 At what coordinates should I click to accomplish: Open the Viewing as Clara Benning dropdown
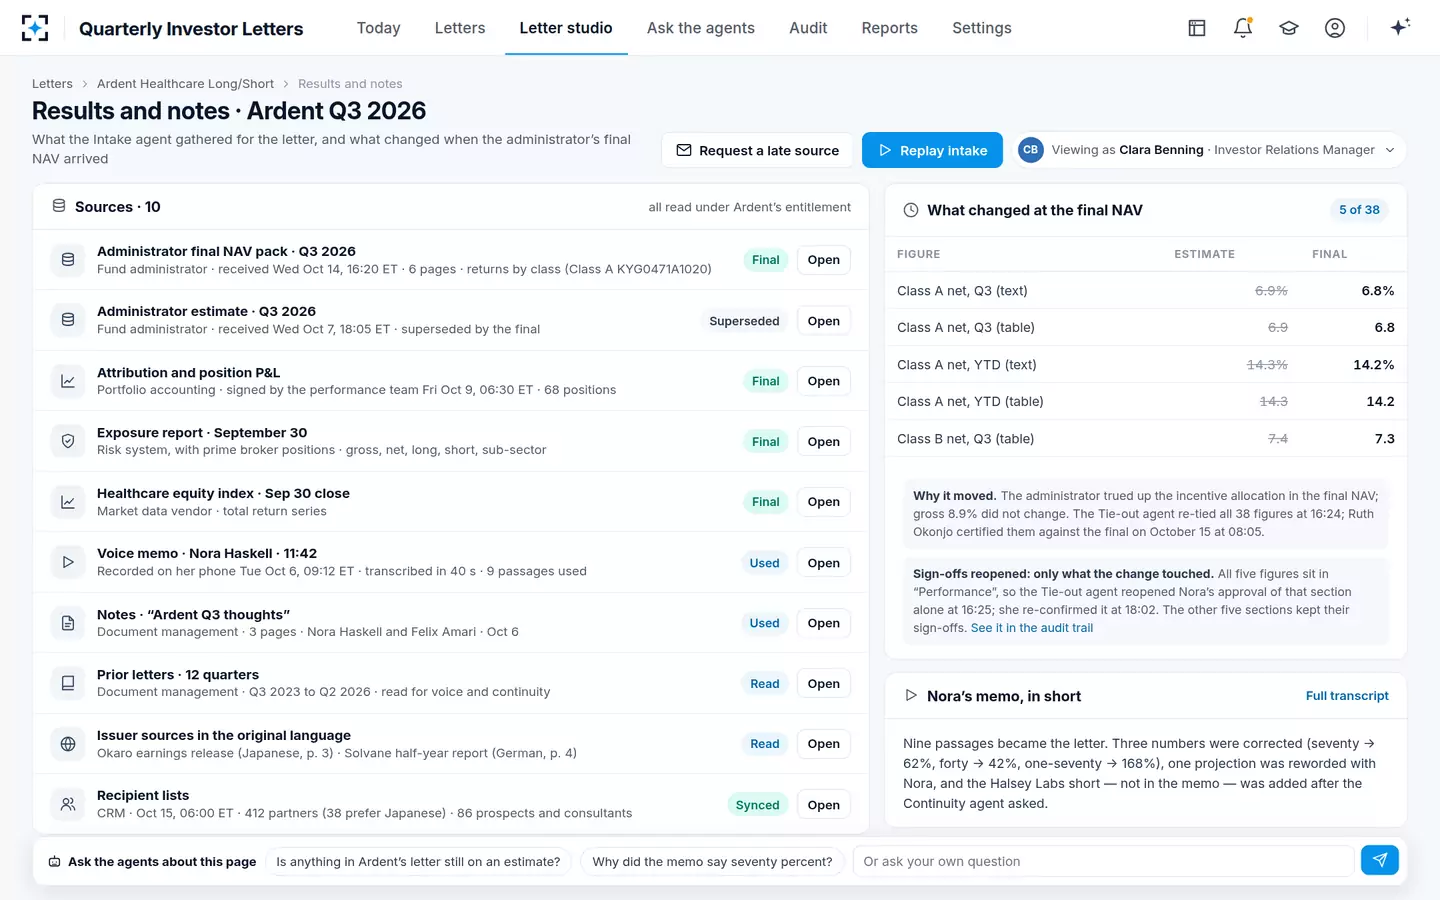[x=1209, y=150]
